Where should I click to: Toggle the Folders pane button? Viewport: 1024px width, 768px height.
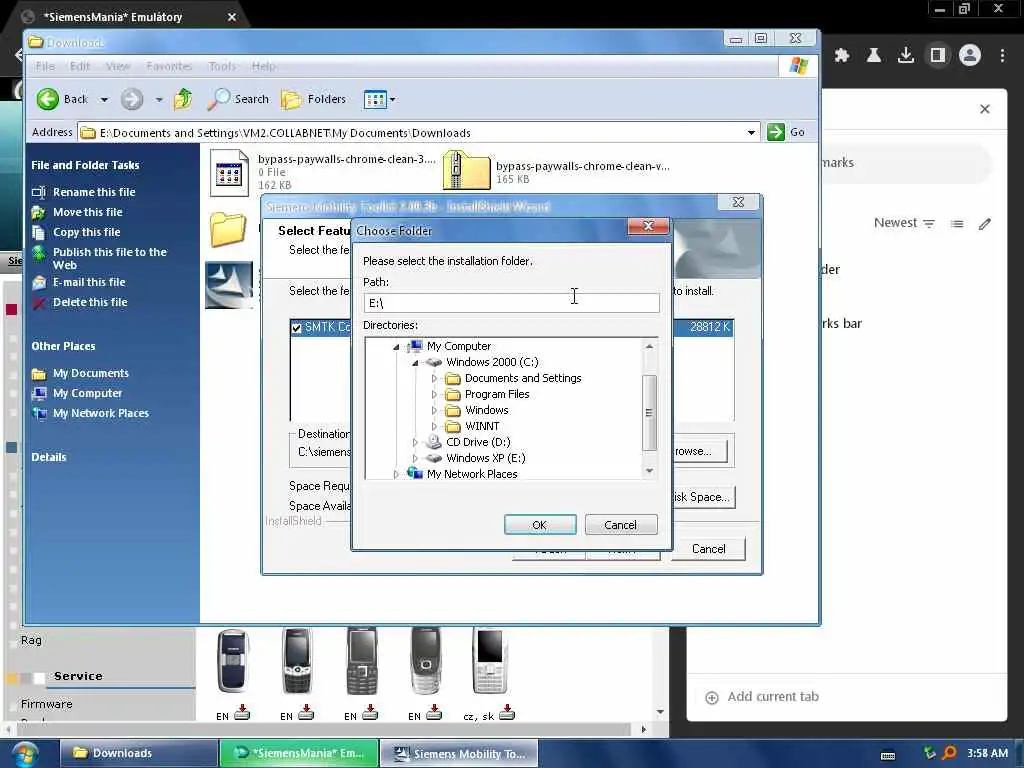[x=313, y=99]
